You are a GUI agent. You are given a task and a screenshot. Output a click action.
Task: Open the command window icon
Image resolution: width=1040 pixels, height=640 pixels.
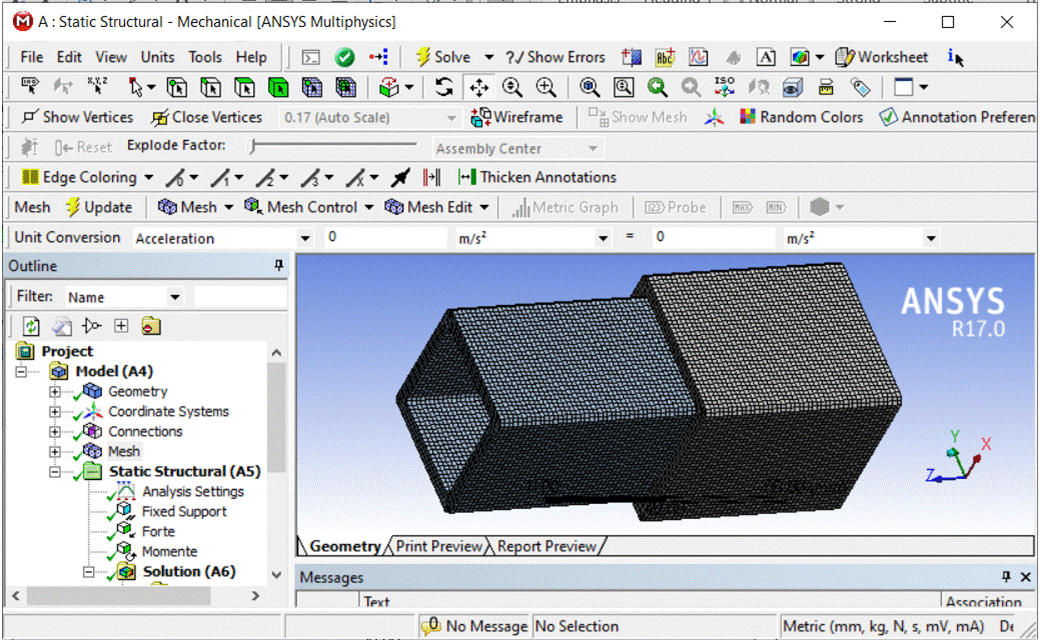click(310, 58)
